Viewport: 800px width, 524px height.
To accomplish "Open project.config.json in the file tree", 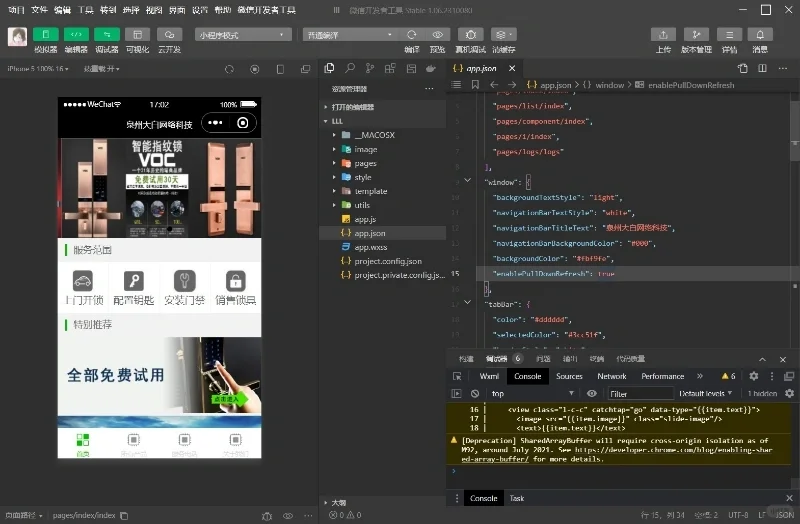I will coord(382,261).
